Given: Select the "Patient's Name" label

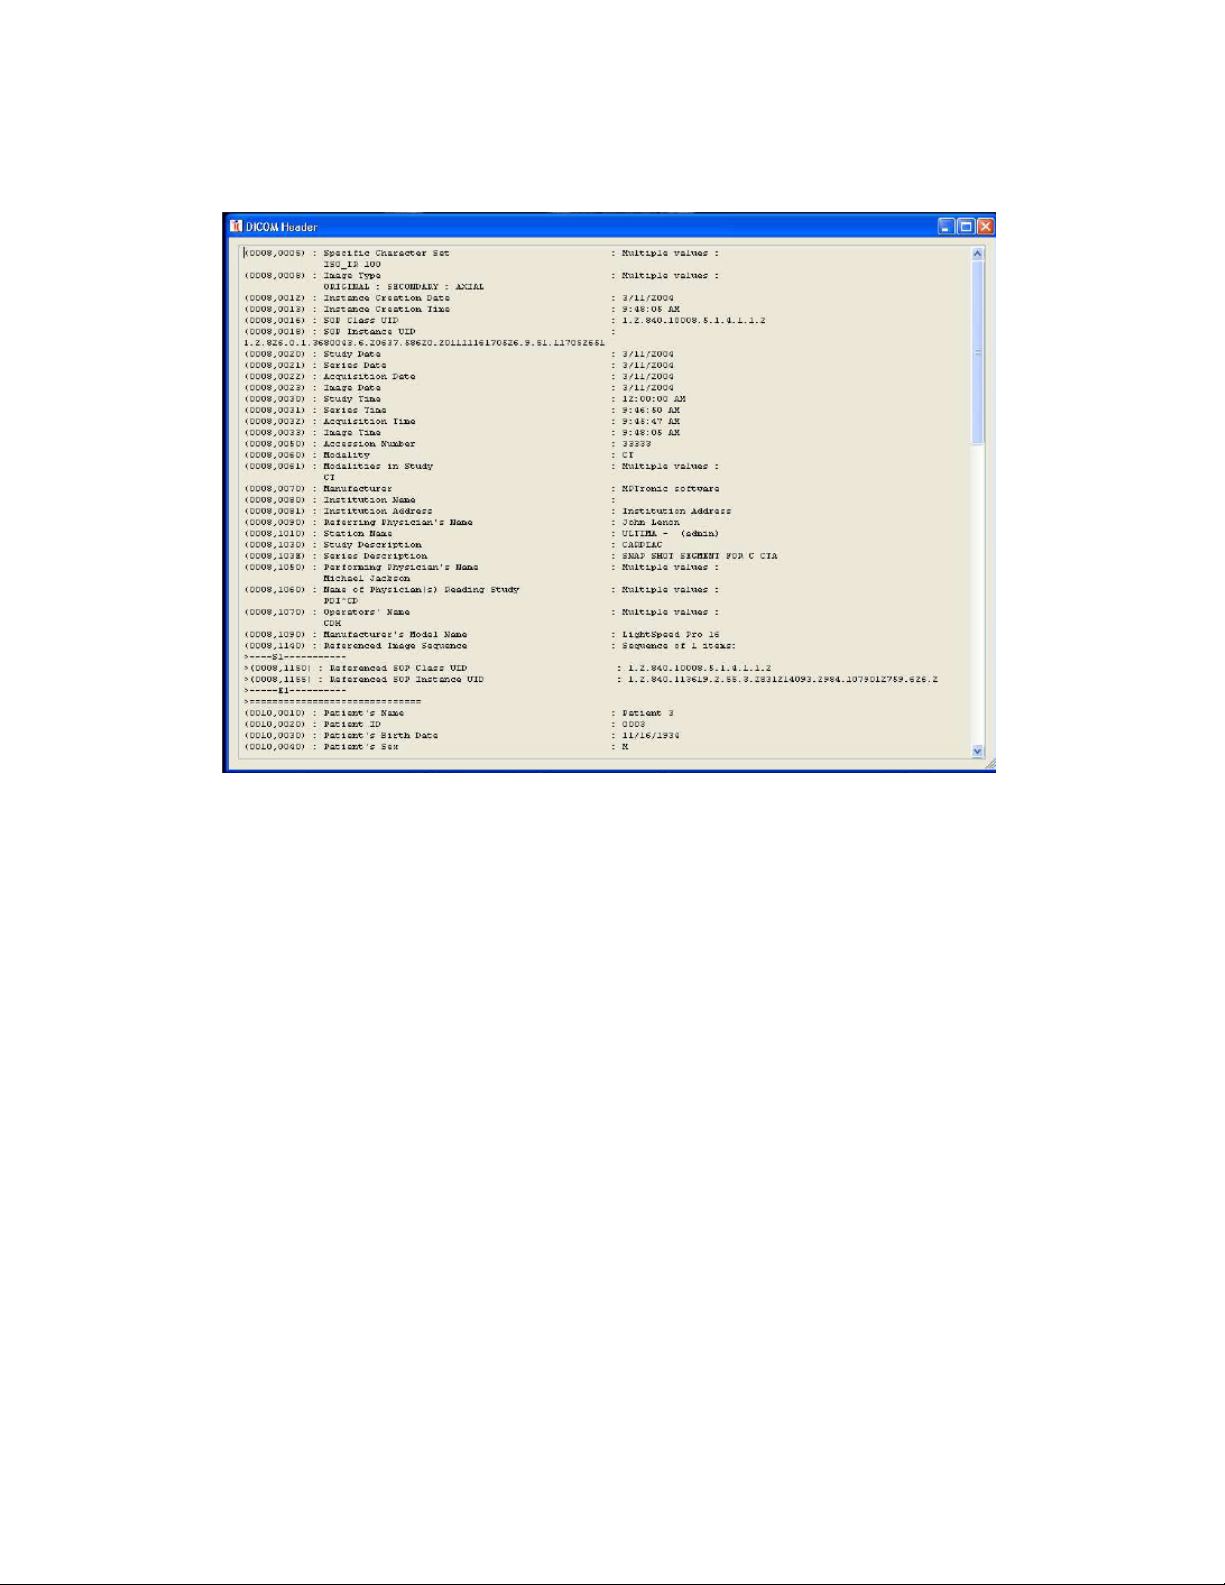Looking at the screenshot, I should click(363, 713).
